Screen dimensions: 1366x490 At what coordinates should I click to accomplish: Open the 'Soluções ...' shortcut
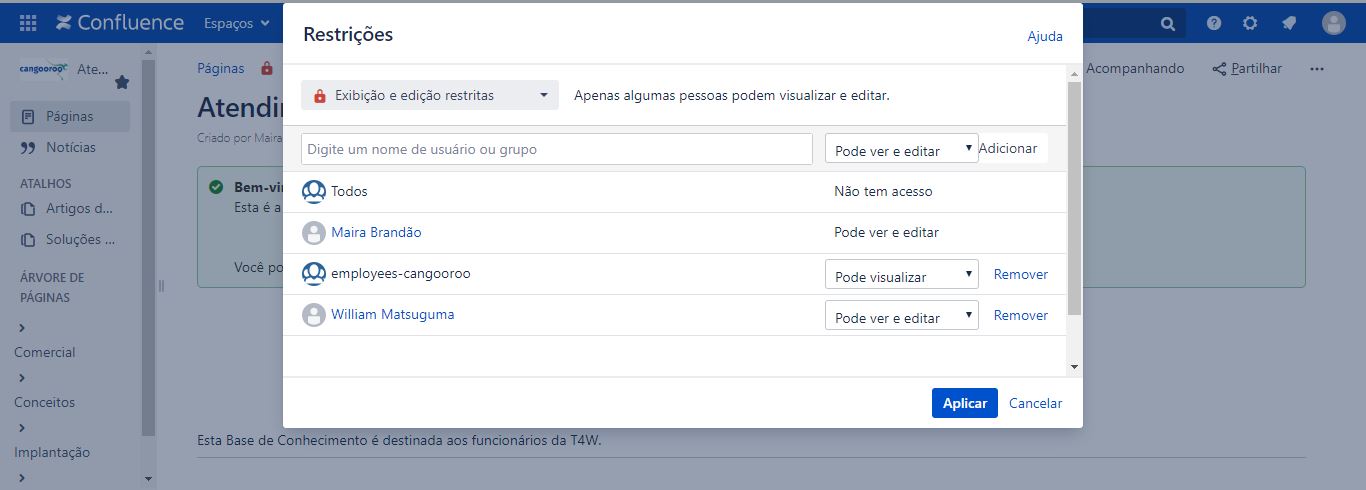click(x=70, y=240)
